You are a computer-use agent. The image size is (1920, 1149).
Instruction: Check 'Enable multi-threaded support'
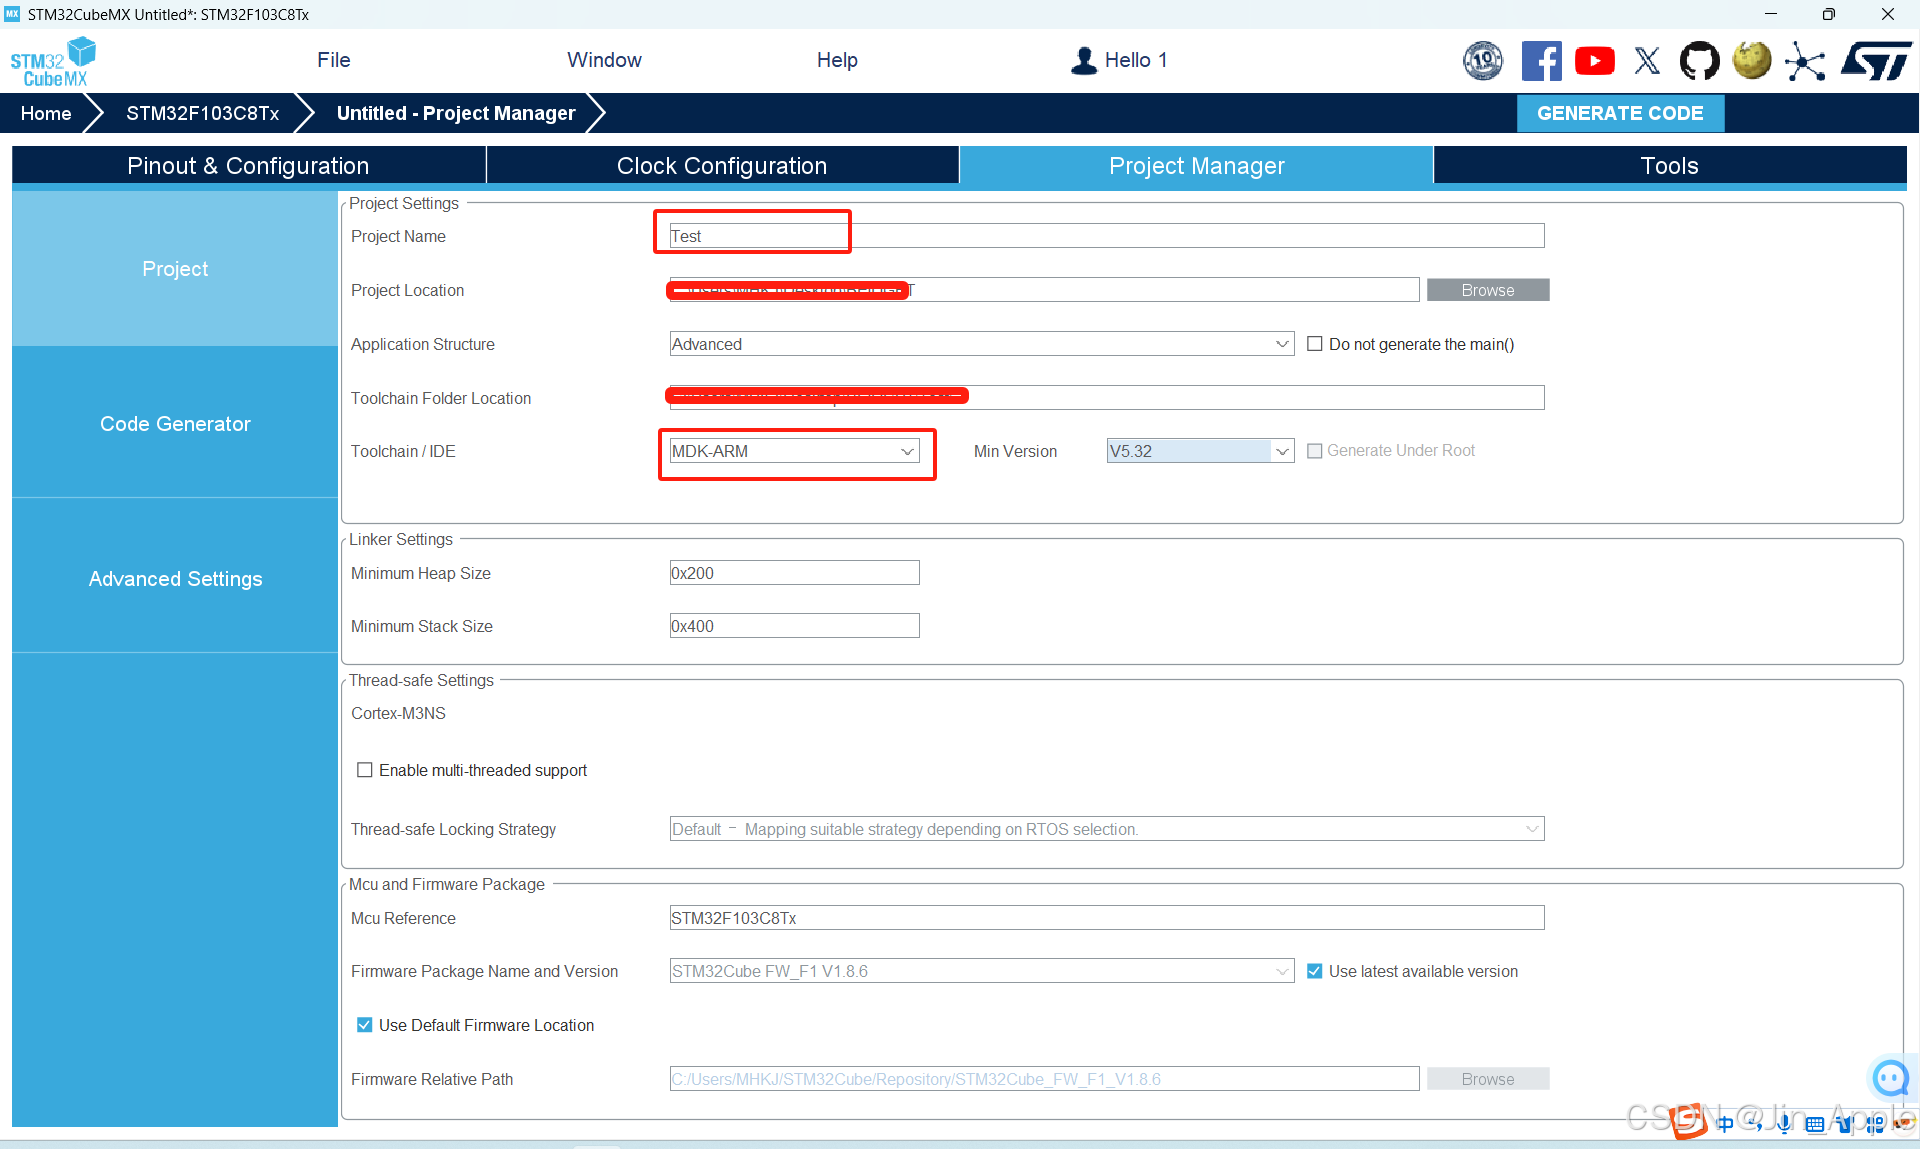pyautogui.click(x=365, y=770)
